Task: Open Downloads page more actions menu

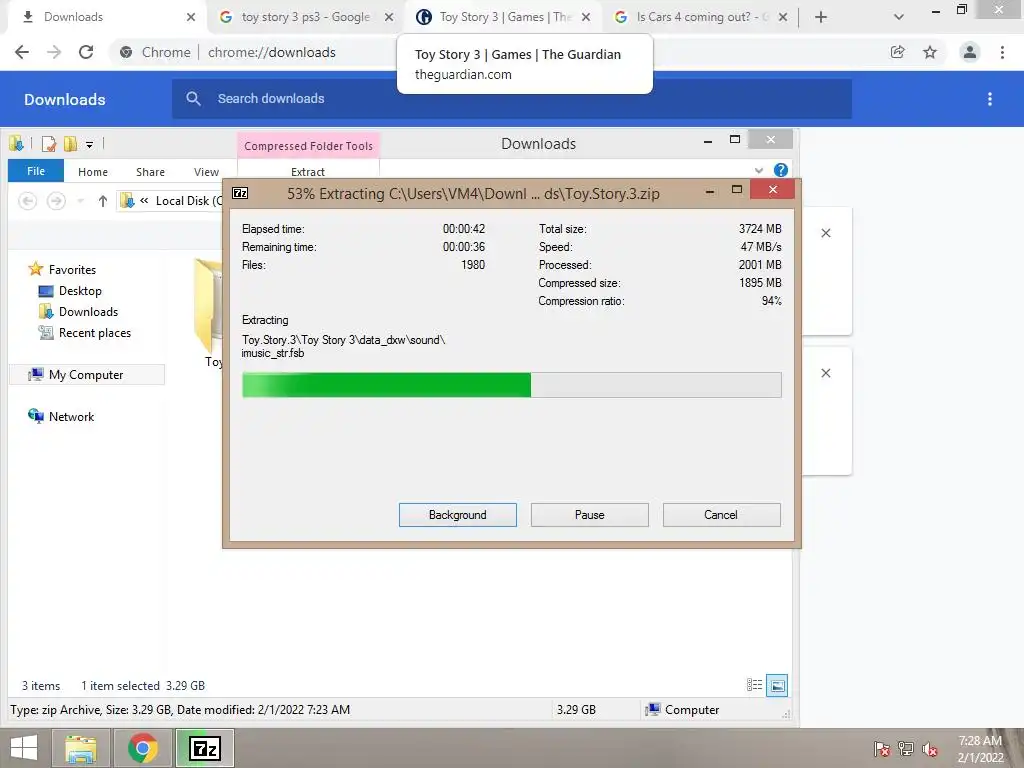Action: (990, 99)
